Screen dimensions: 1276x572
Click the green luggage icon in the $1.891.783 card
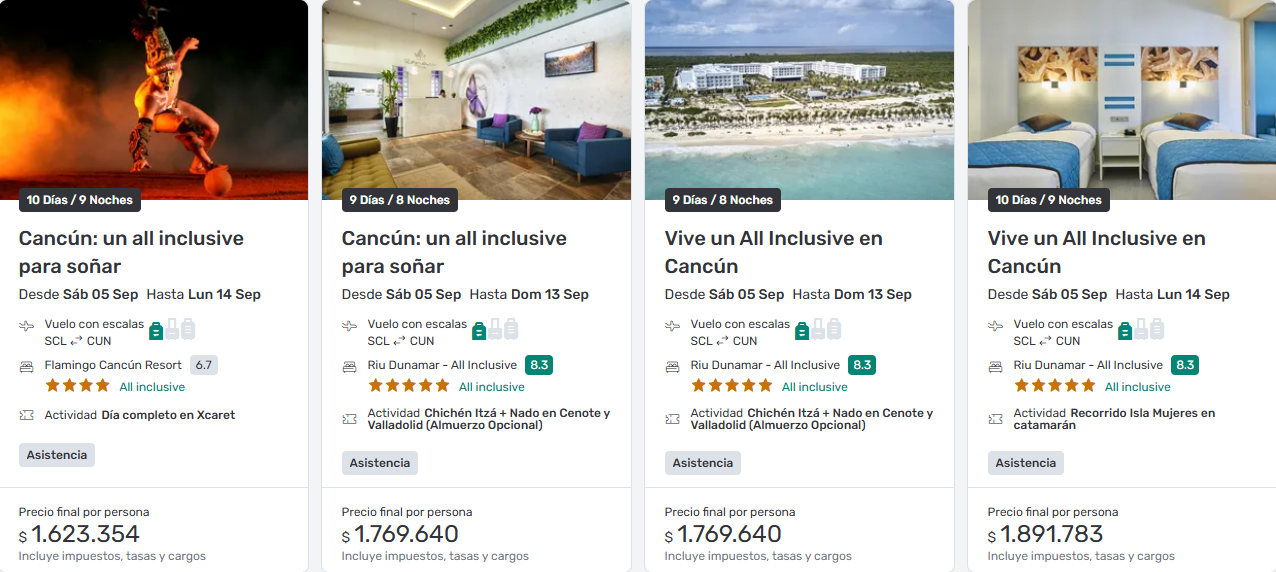(1125, 330)
